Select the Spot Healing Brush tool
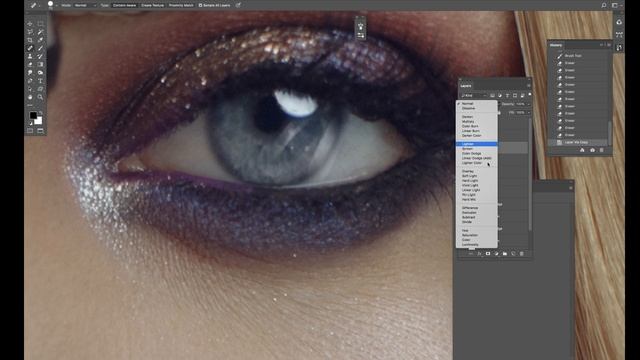 30,48
